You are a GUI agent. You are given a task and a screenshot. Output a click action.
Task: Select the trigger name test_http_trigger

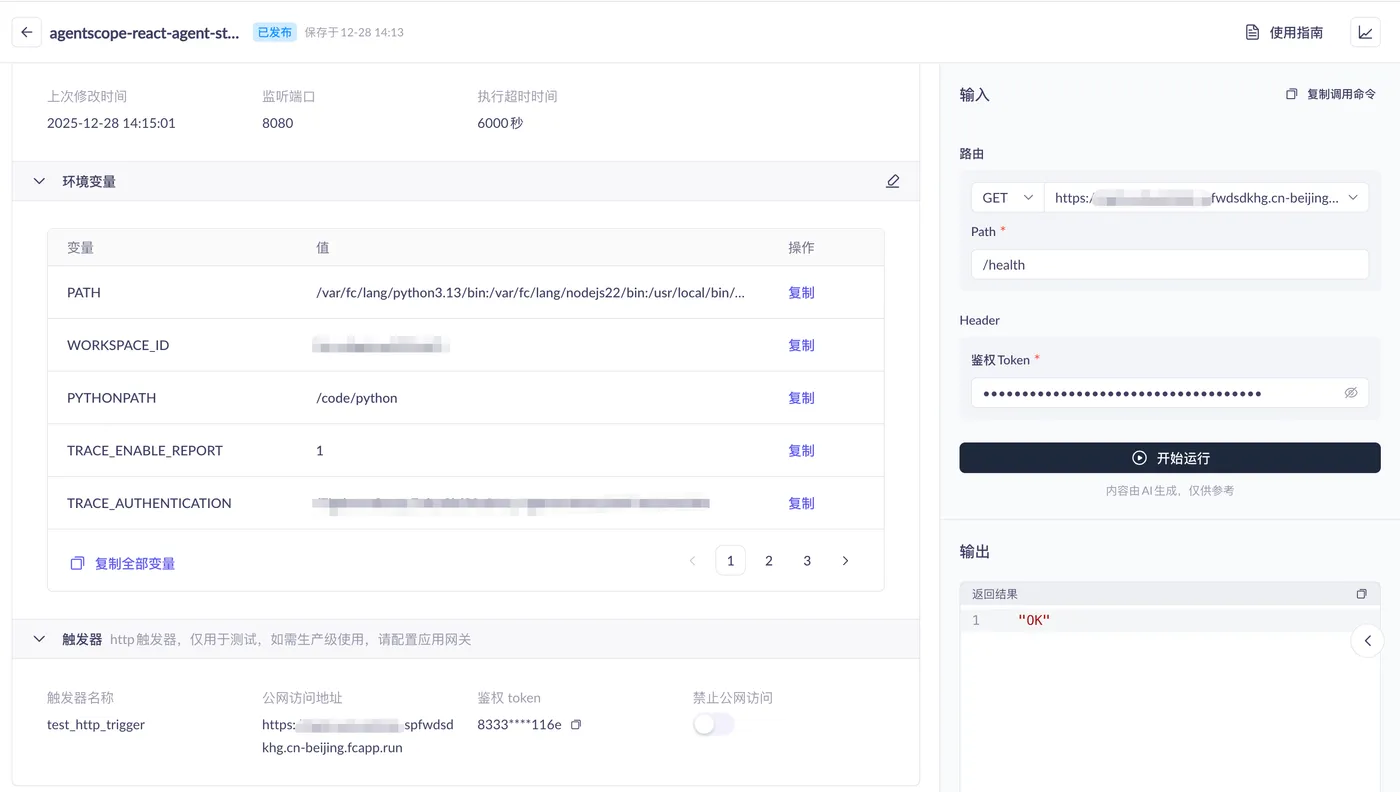point(96,724)
